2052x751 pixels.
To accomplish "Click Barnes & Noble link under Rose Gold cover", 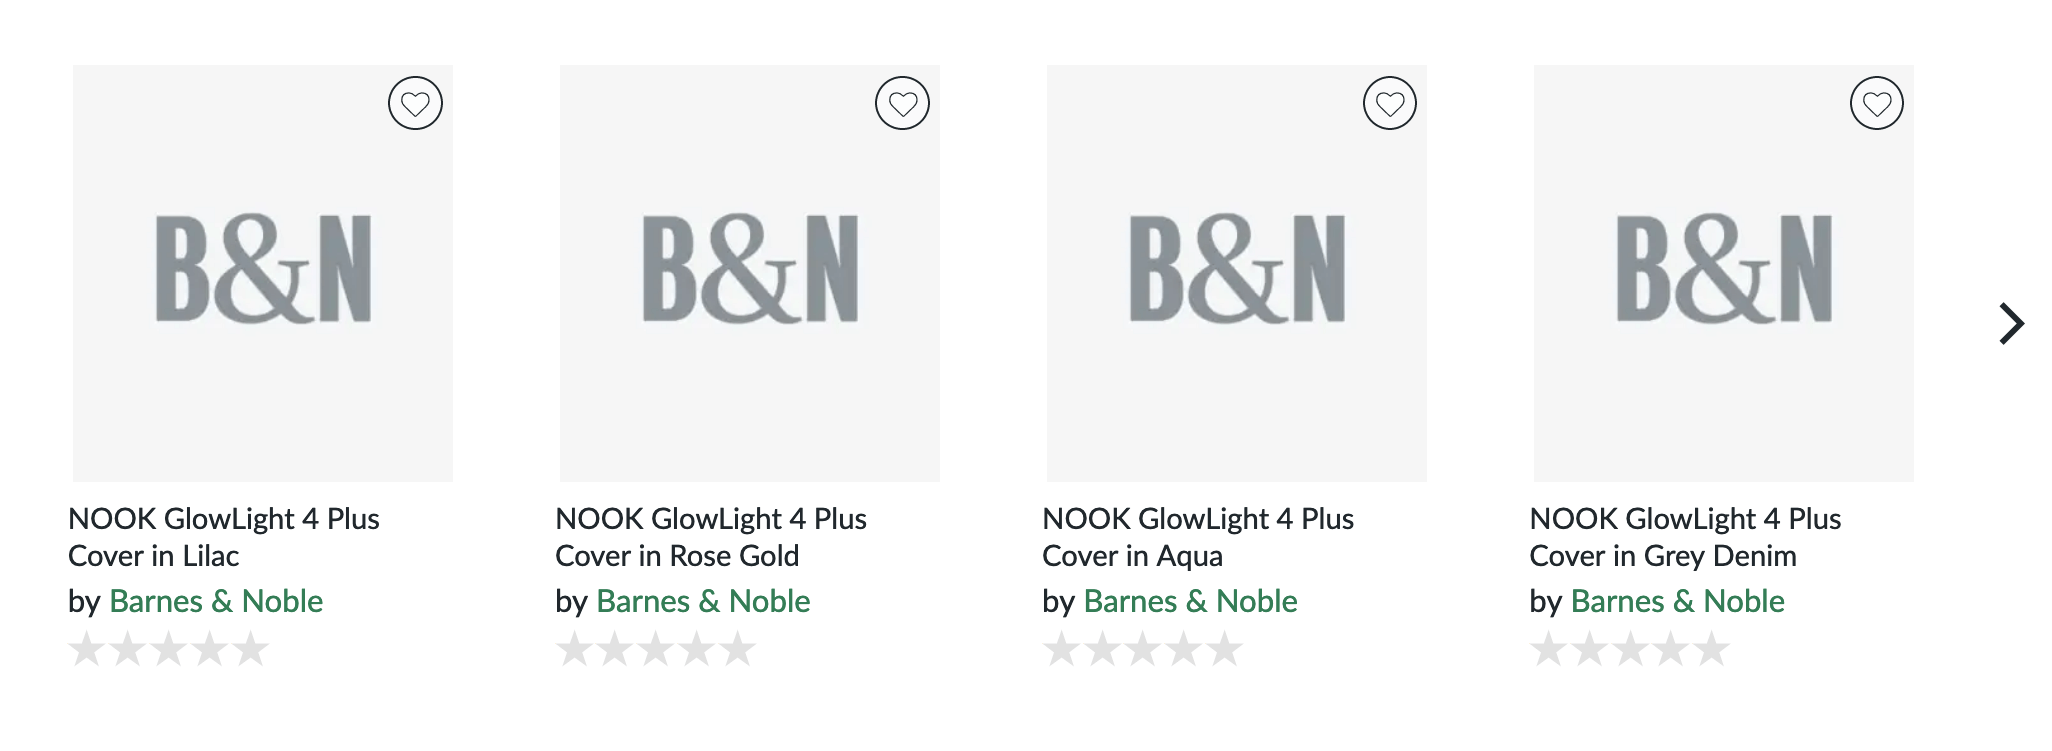I will (703, 601).
